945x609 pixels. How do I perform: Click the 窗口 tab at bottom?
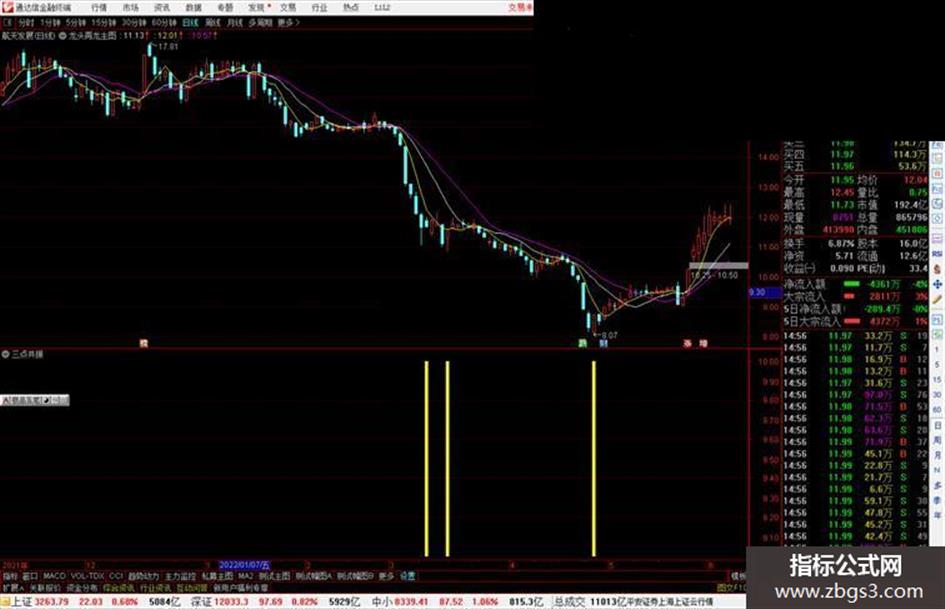[x=30, y=576]
